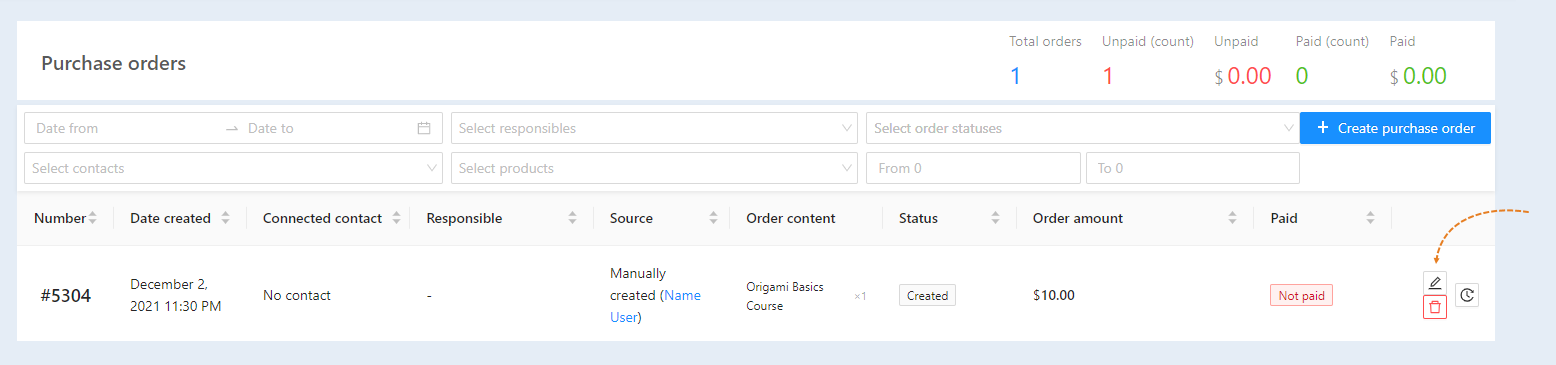The height and width of the screenshot is (365, 1556).
Task: Click the Create purchase order button
Action: click(x=1395, y=128)
